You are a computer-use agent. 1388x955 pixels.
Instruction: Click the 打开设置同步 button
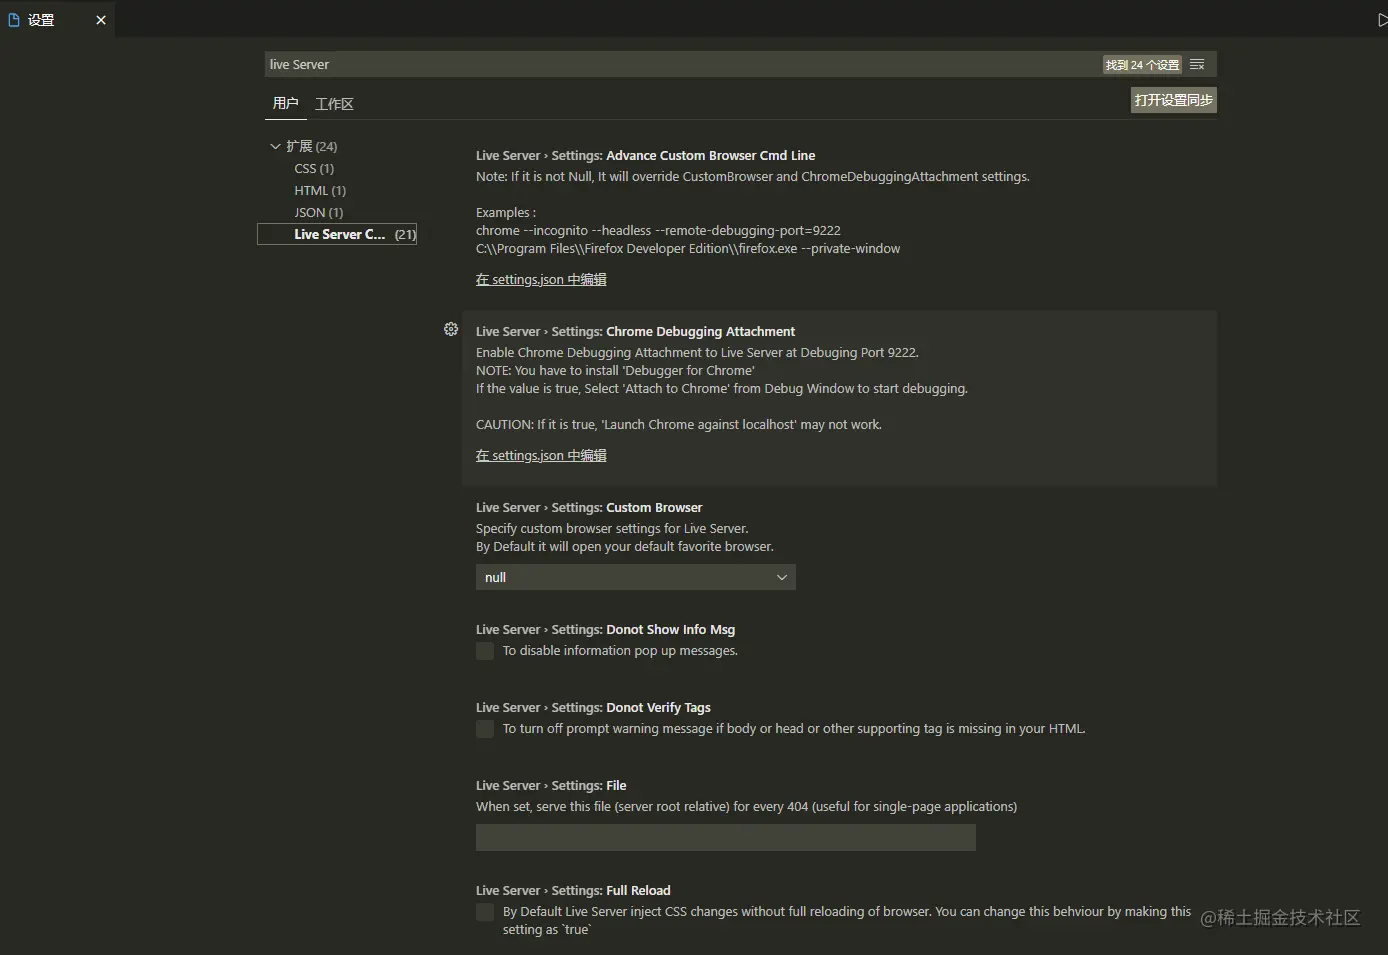click(1173, 100)
